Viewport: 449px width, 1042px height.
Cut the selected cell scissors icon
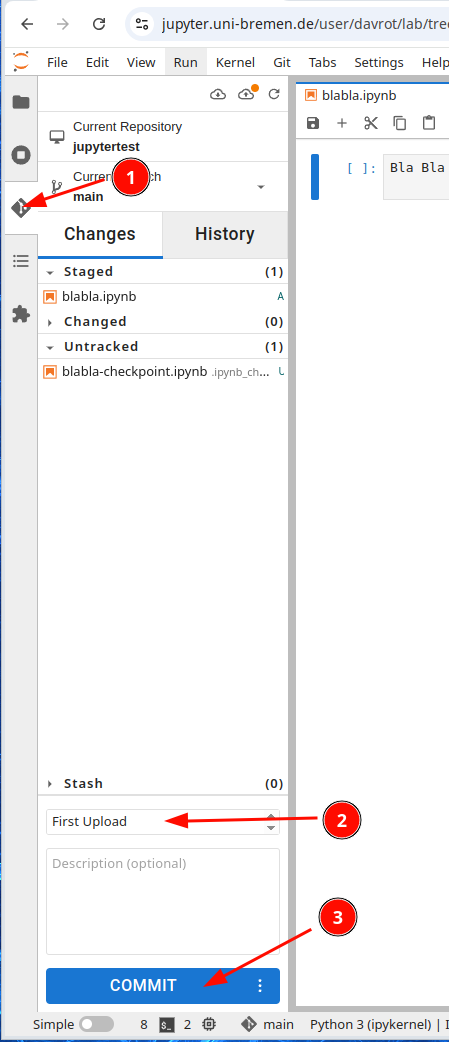[x=371, y=123]
